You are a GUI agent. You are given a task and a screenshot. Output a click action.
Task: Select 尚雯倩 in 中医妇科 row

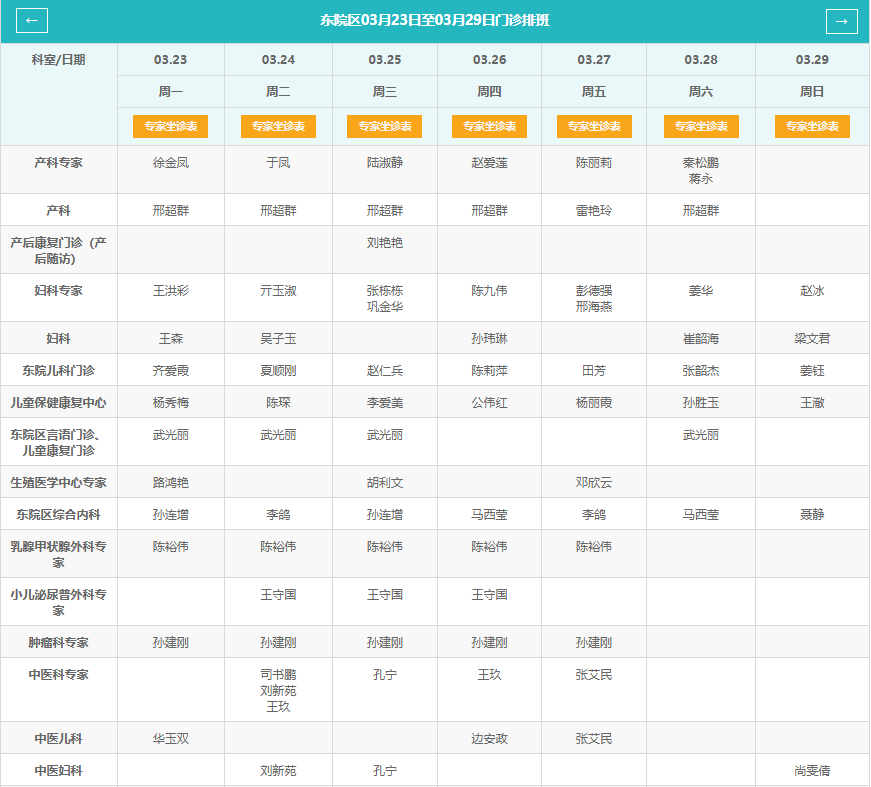pyautogui.click(x=812, y=771)
